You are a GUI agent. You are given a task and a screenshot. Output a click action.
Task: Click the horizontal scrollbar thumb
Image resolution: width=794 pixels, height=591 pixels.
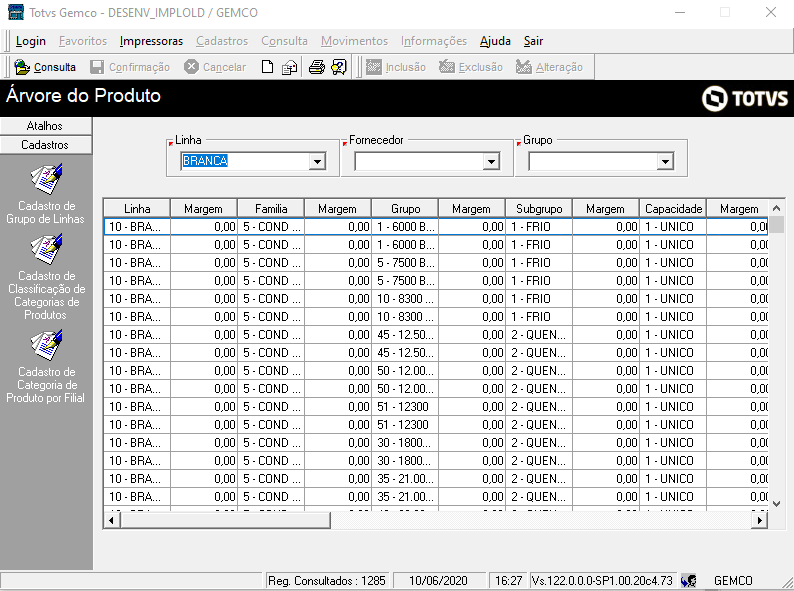[225, 520]
